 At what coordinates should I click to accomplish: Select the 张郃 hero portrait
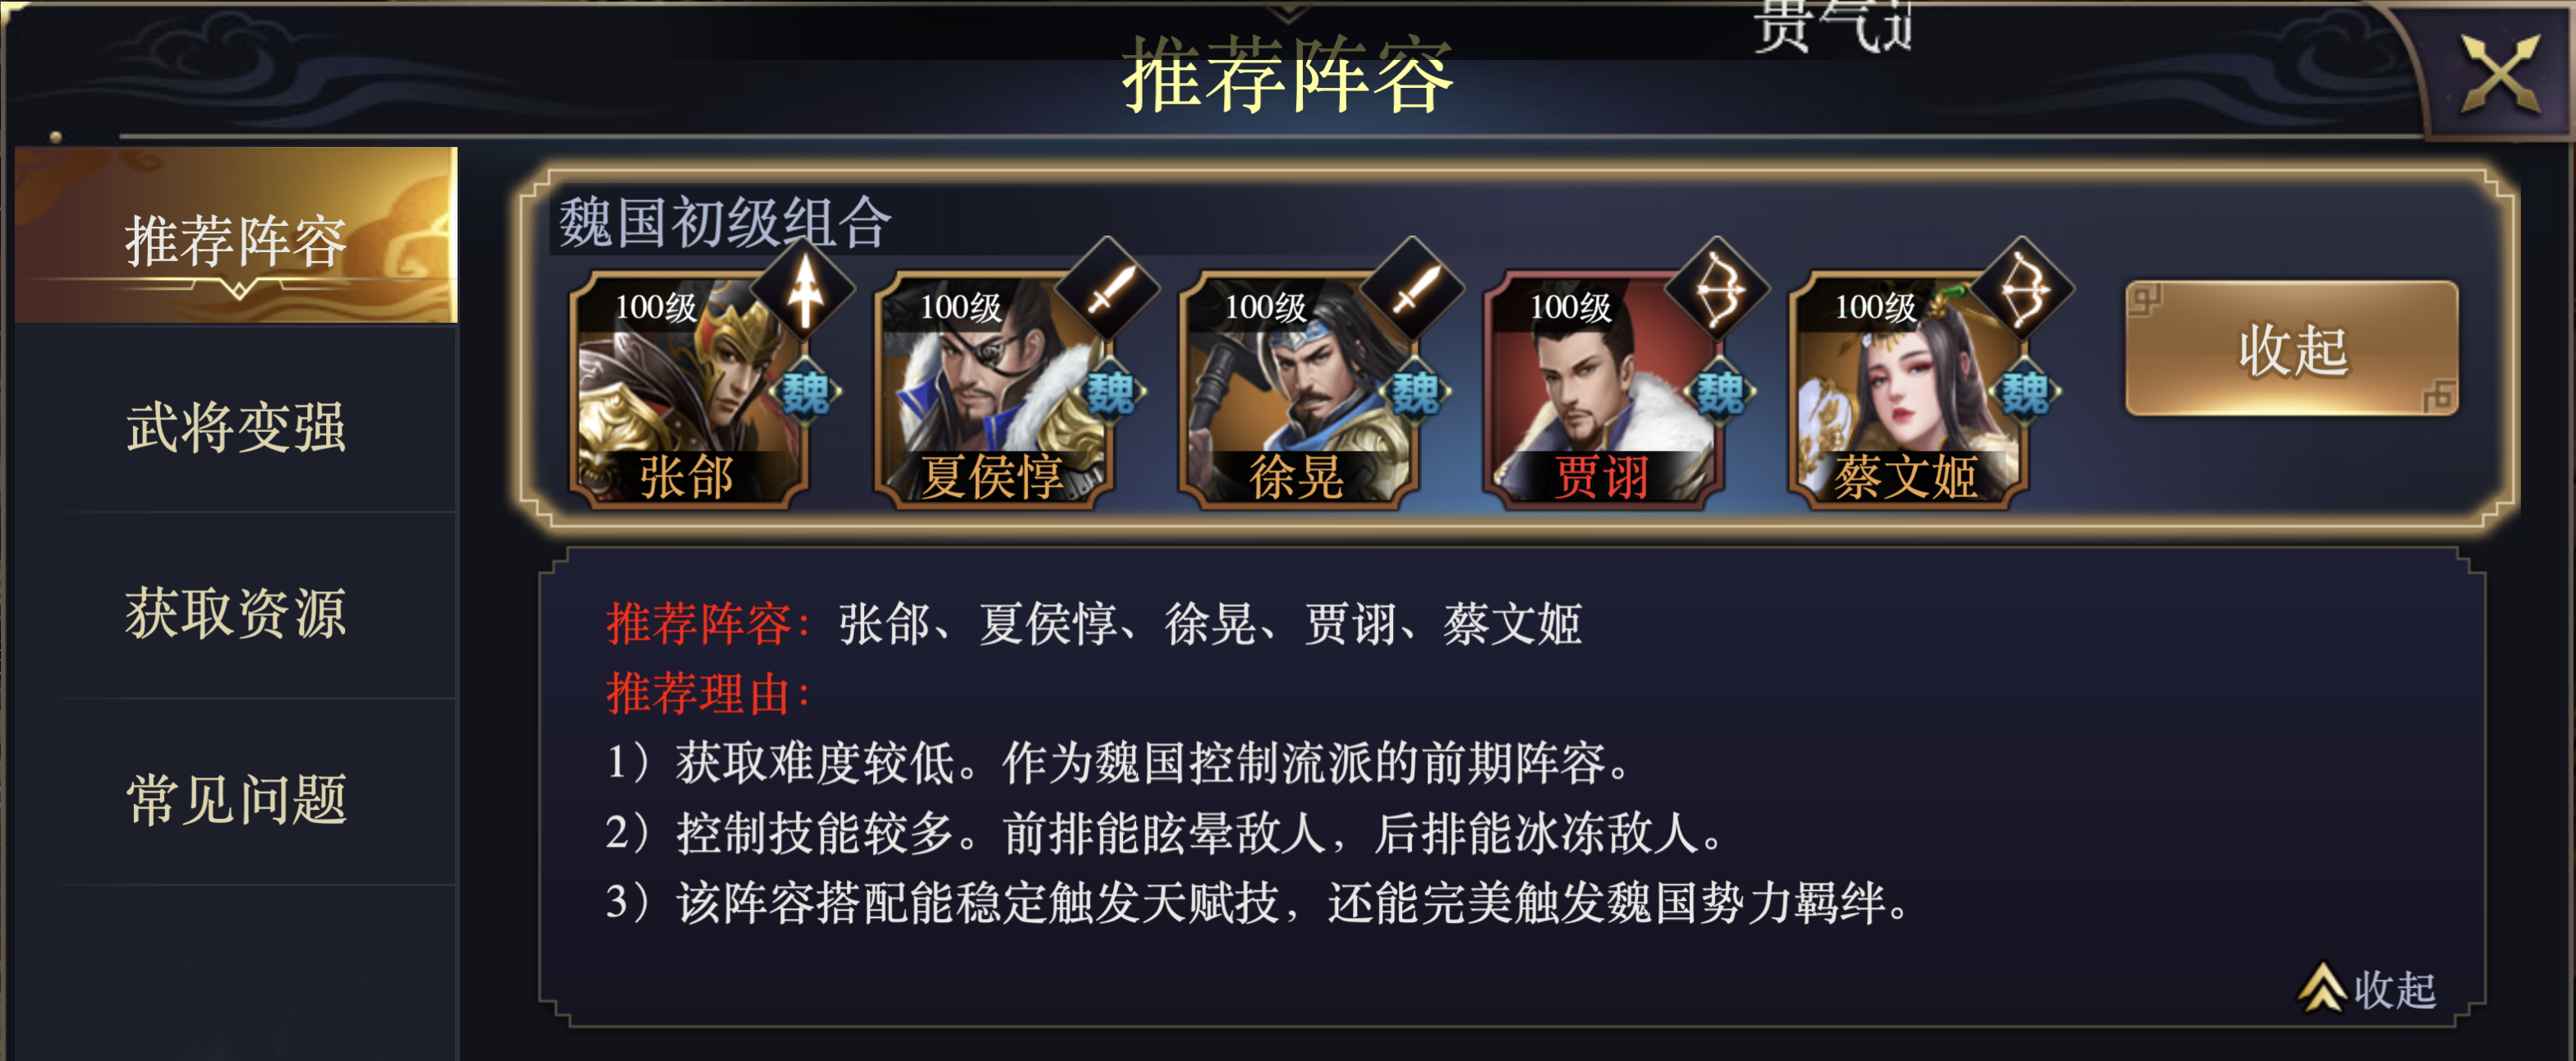[x=688, y=389]
